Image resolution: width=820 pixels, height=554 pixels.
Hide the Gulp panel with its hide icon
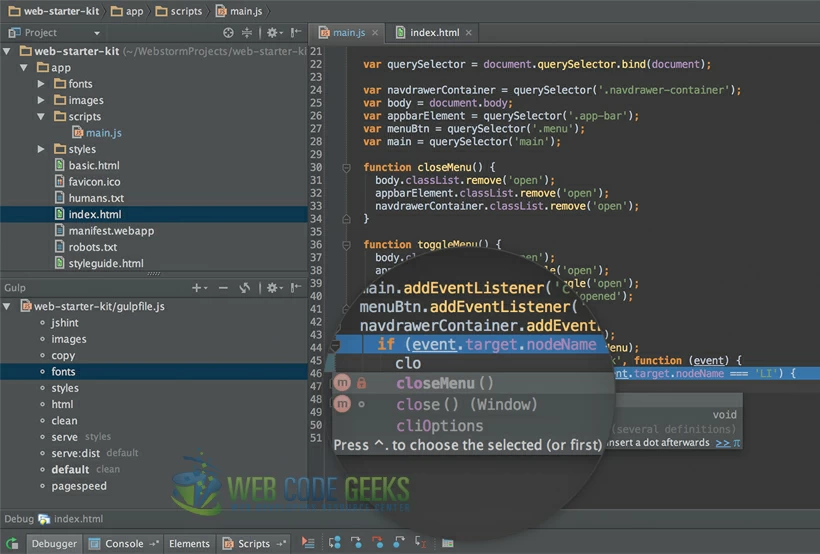pos(296,288)
